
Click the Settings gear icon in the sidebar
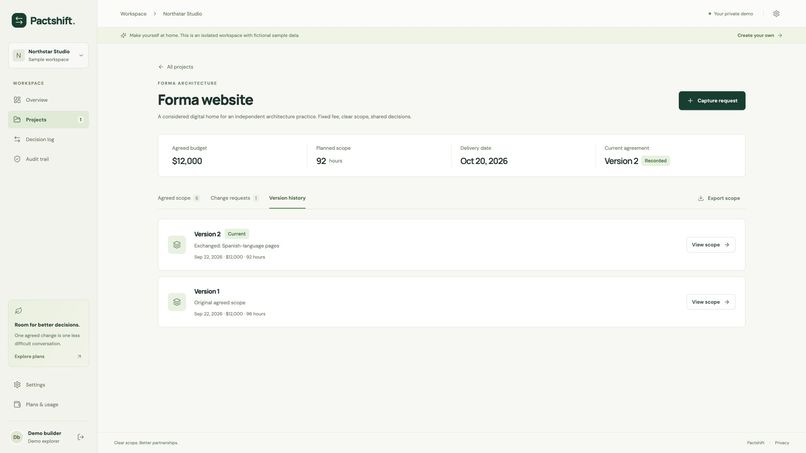(x=17, y=385)
